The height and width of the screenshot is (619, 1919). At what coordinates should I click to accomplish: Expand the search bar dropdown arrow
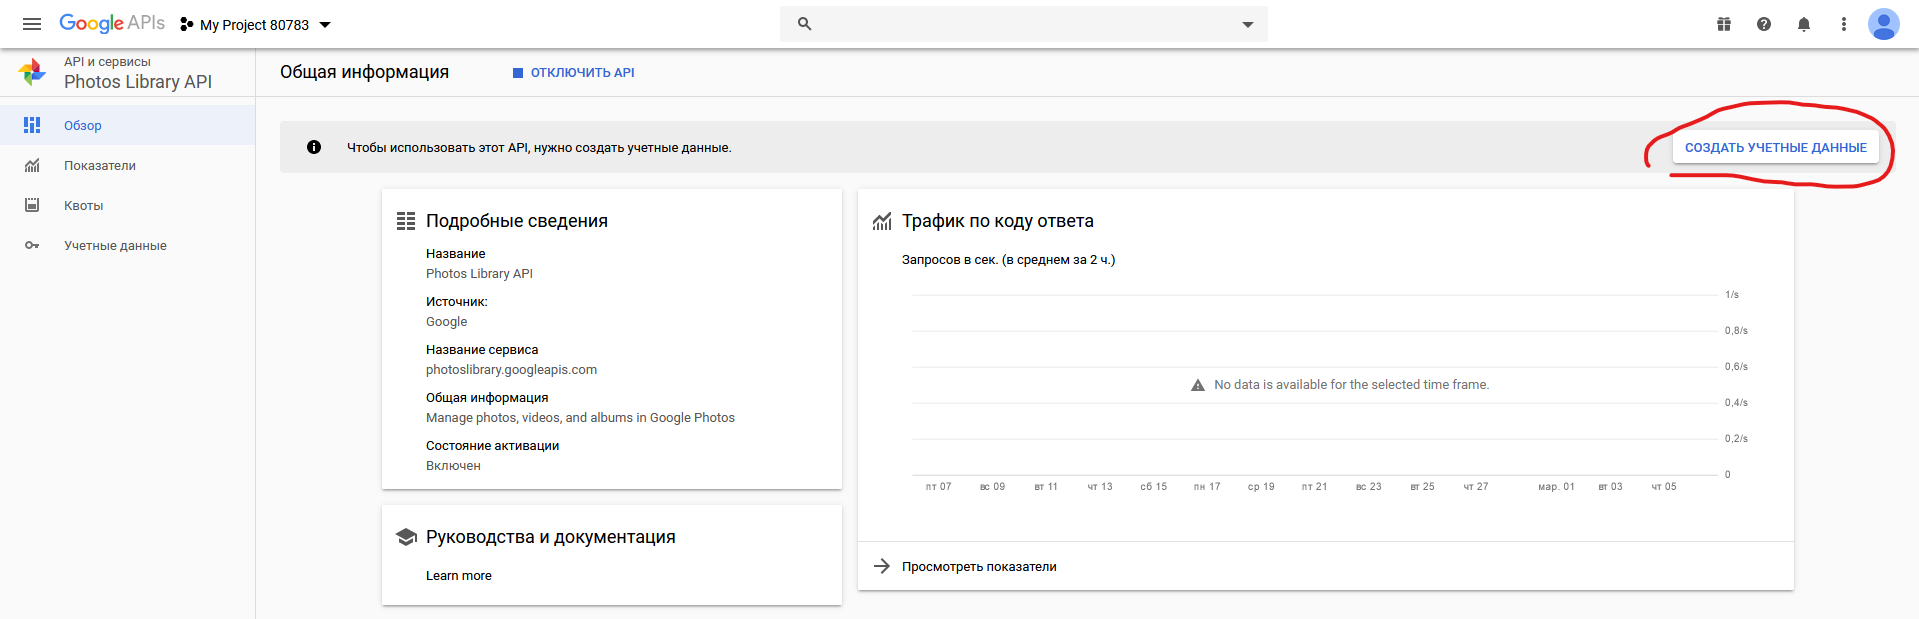click(x=1248, y=25)
